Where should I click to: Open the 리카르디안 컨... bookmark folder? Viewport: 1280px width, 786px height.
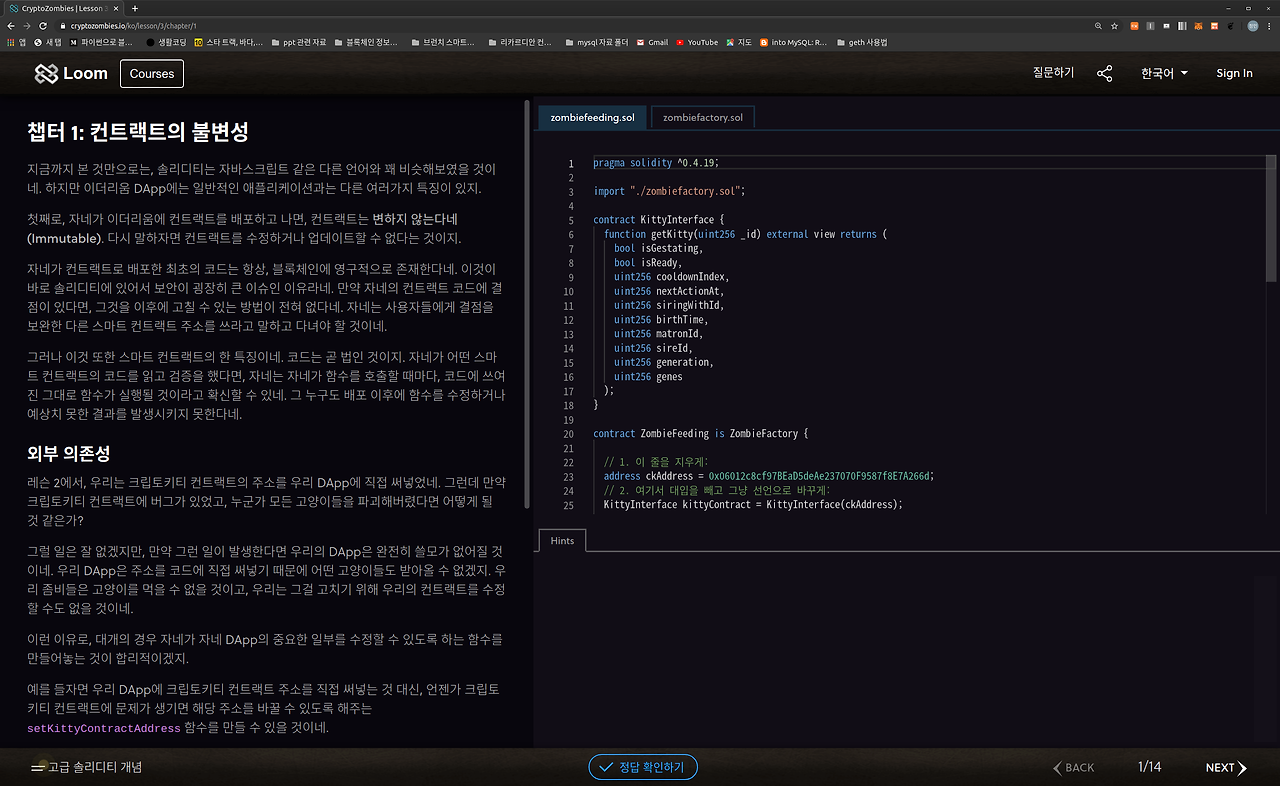tap(518, 42)
